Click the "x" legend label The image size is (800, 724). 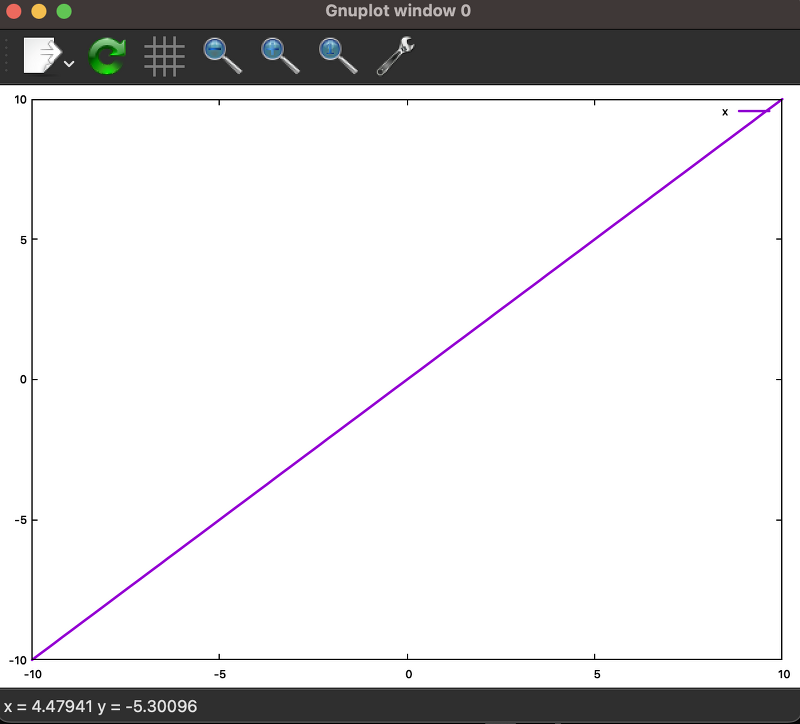[x=724, y=112]
